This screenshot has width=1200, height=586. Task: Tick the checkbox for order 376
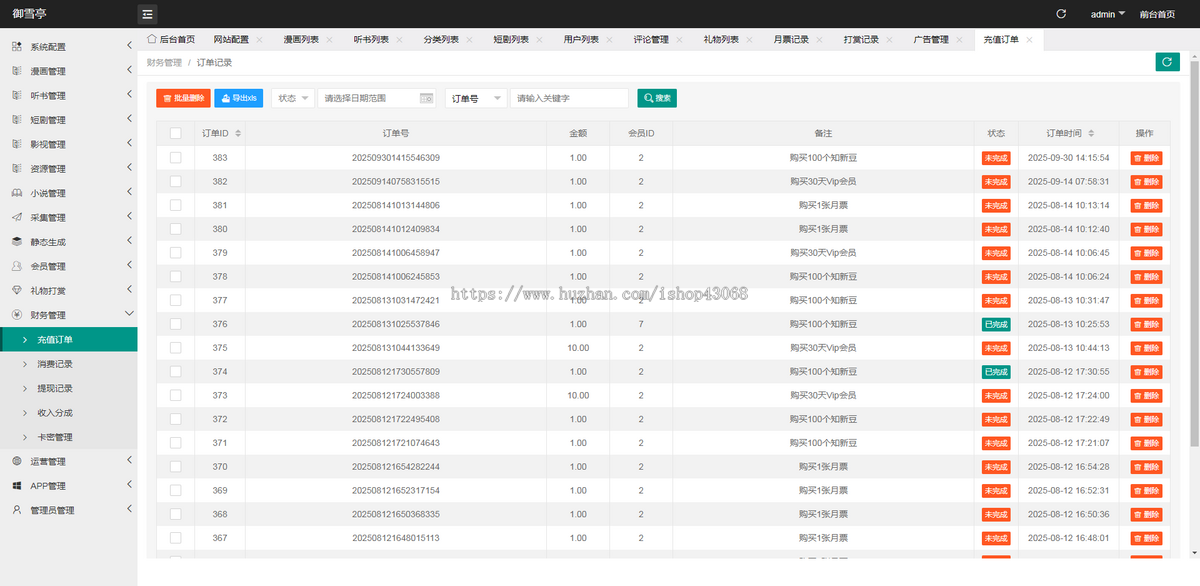(176, 324)
